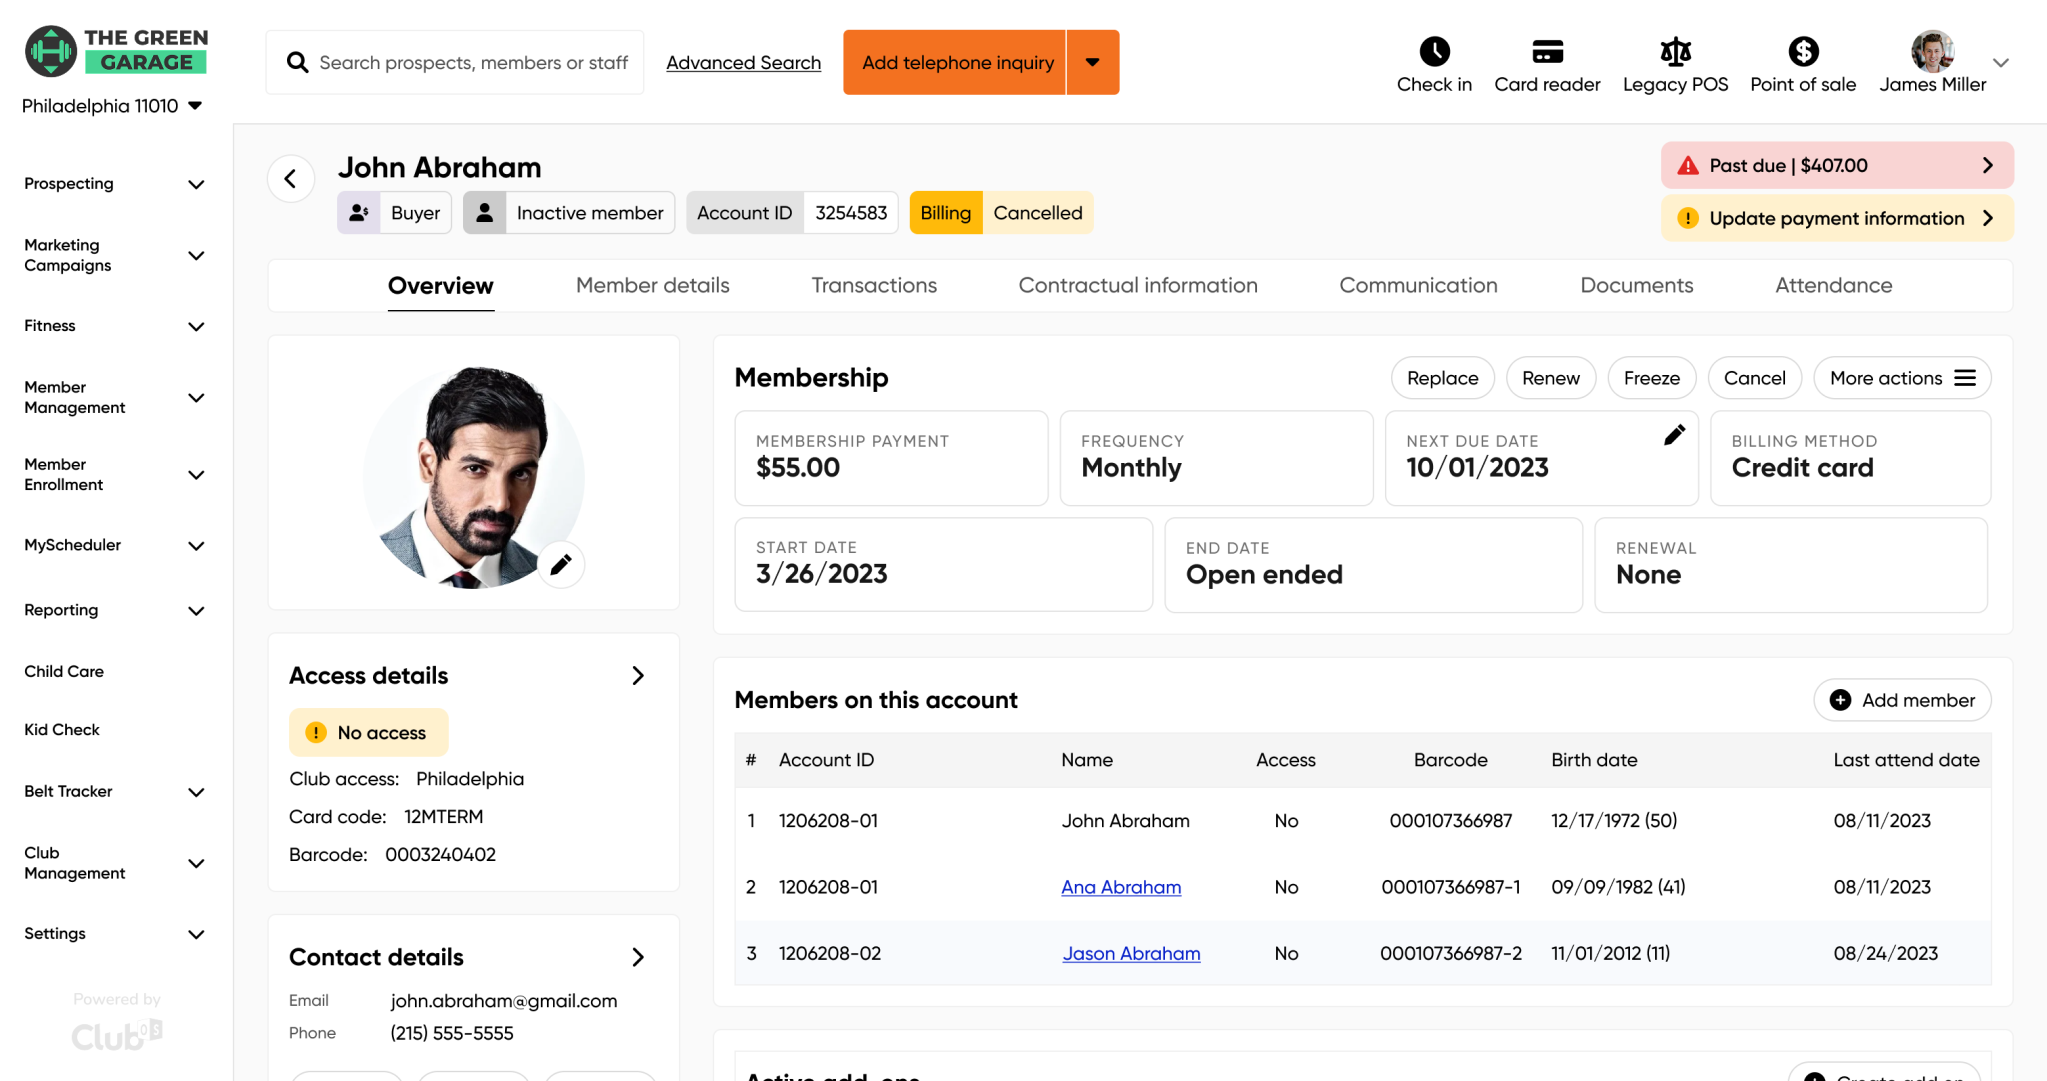Click the More actions hamburger menu icon
Screen dimensions: 2047x1081
click(1965, 378)
